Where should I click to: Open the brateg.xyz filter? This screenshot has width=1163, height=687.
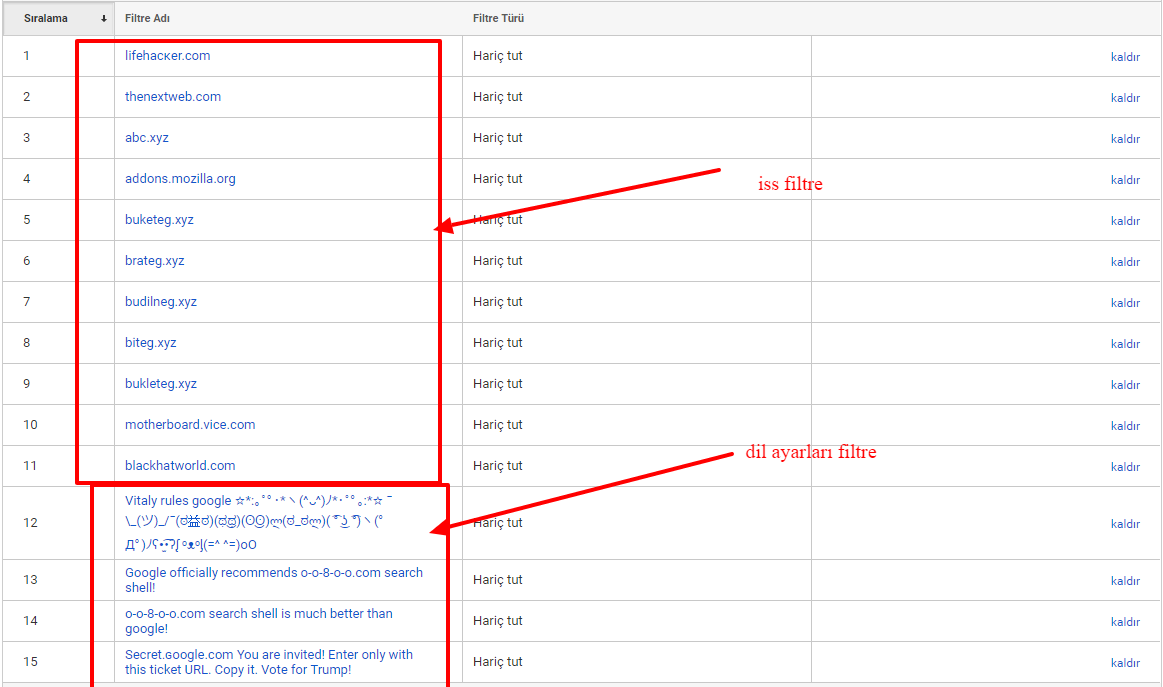pos(154,260)
